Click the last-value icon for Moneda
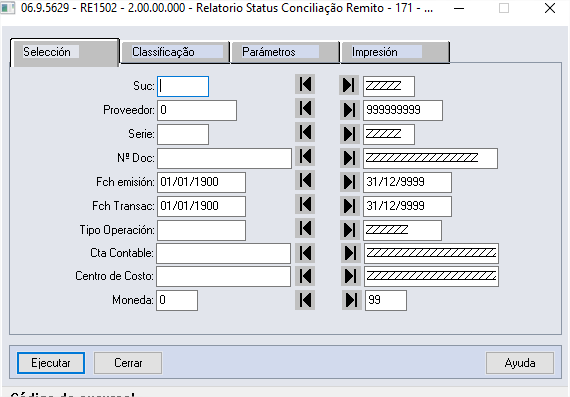The height and width of the screenshot is (397, 570). coord(352,300)
